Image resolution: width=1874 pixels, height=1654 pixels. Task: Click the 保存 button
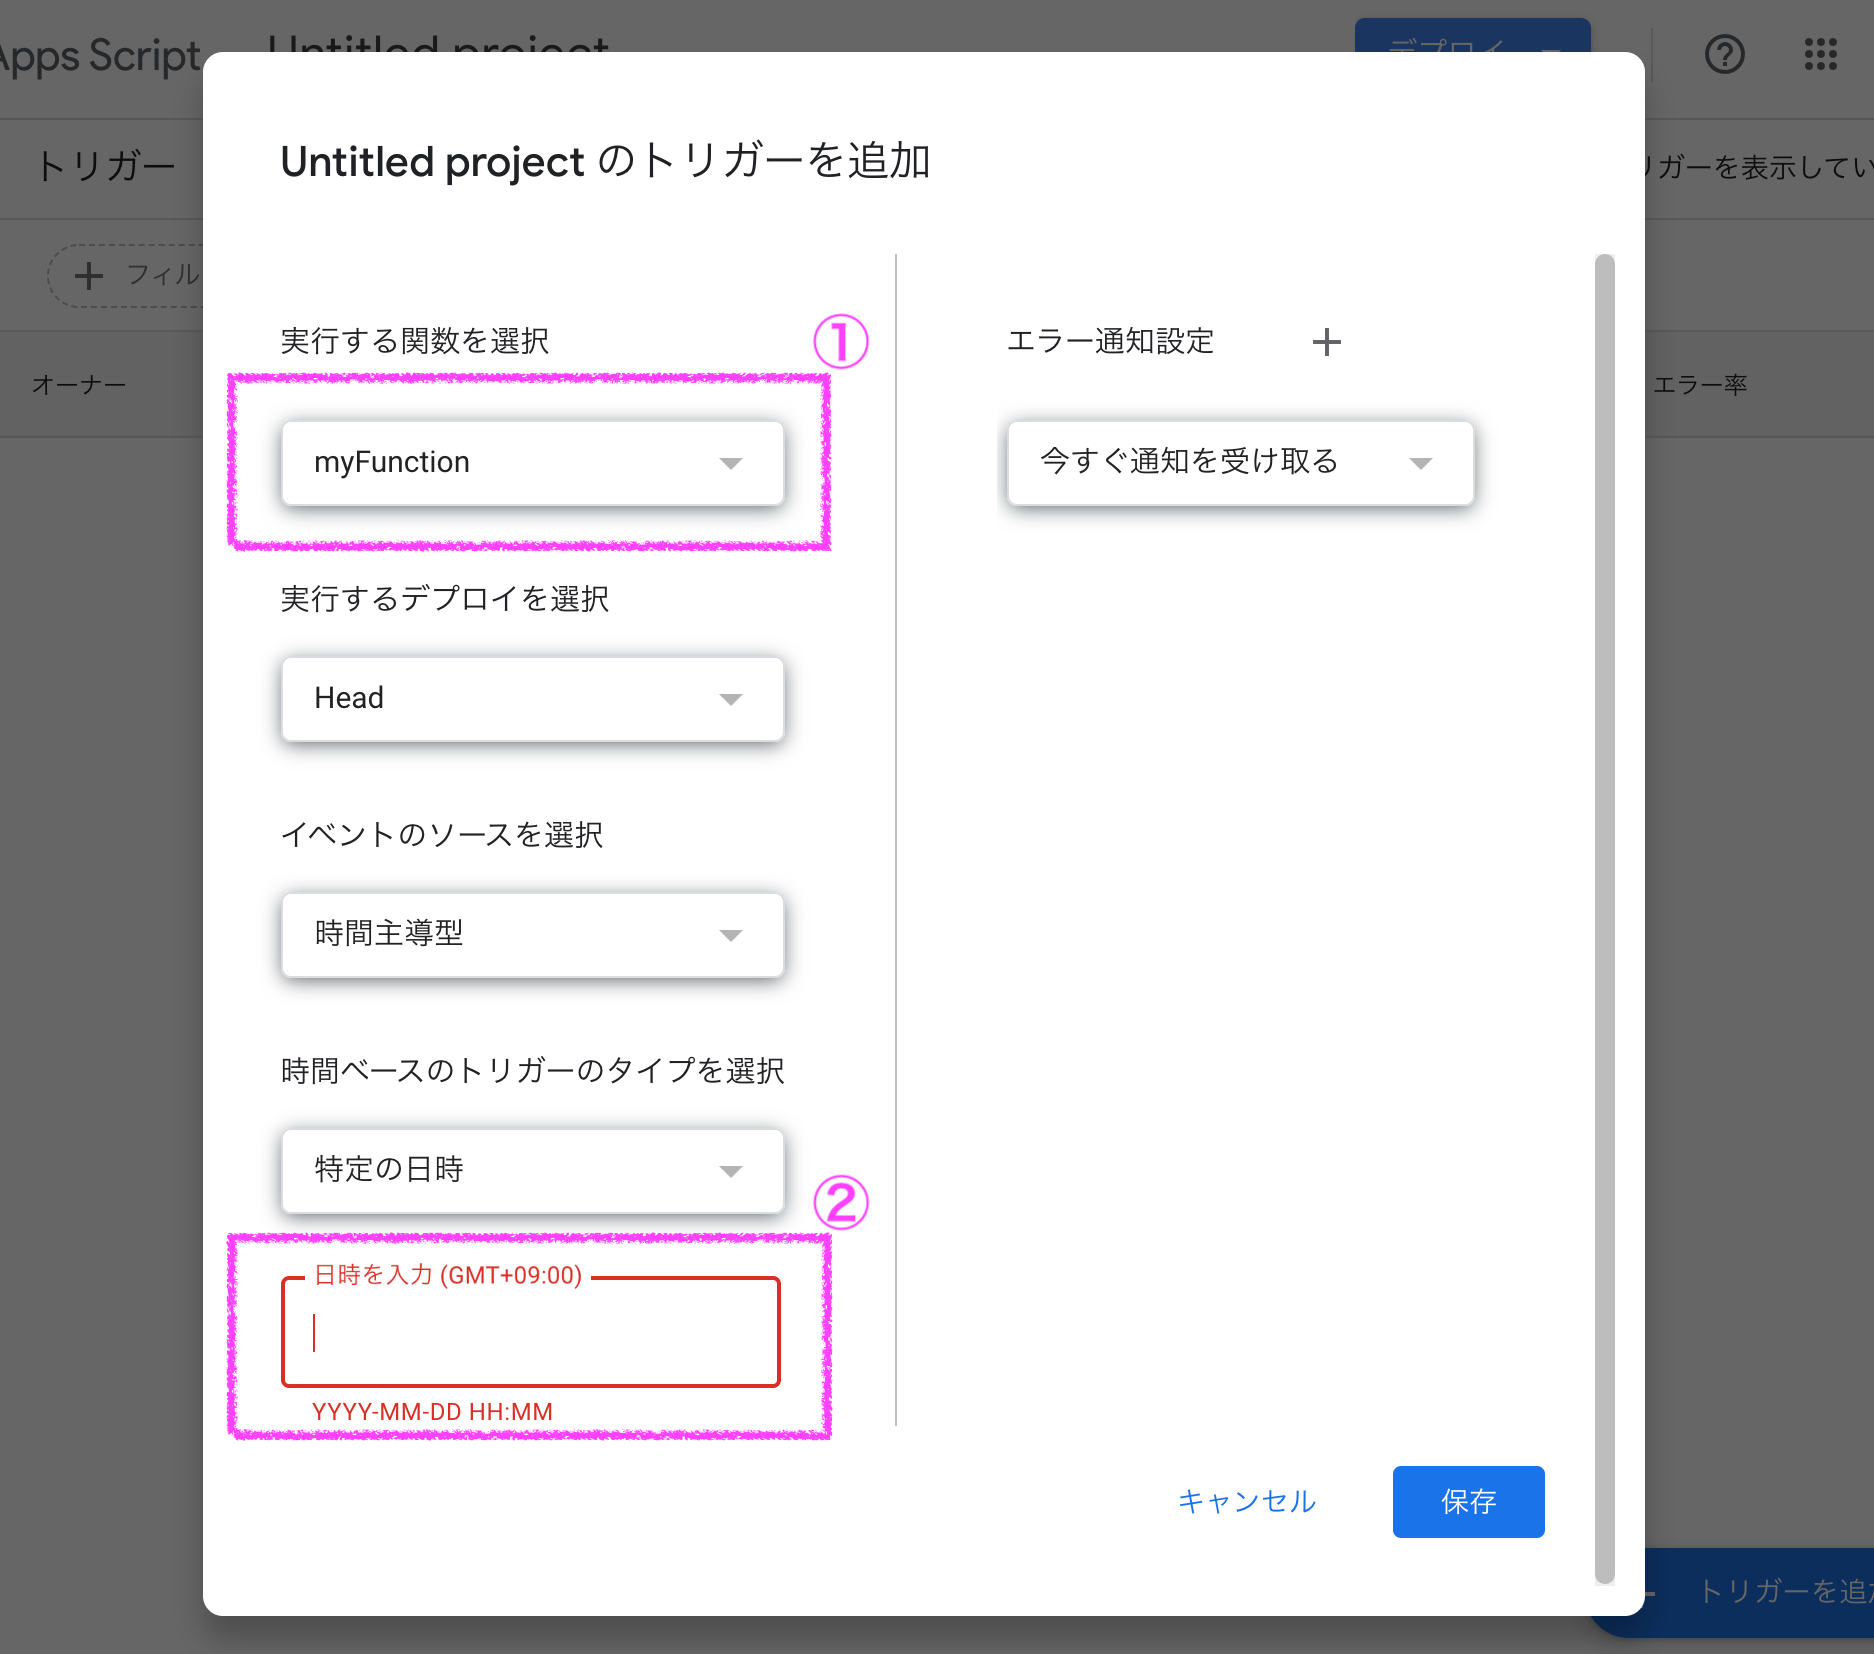1468,1502
